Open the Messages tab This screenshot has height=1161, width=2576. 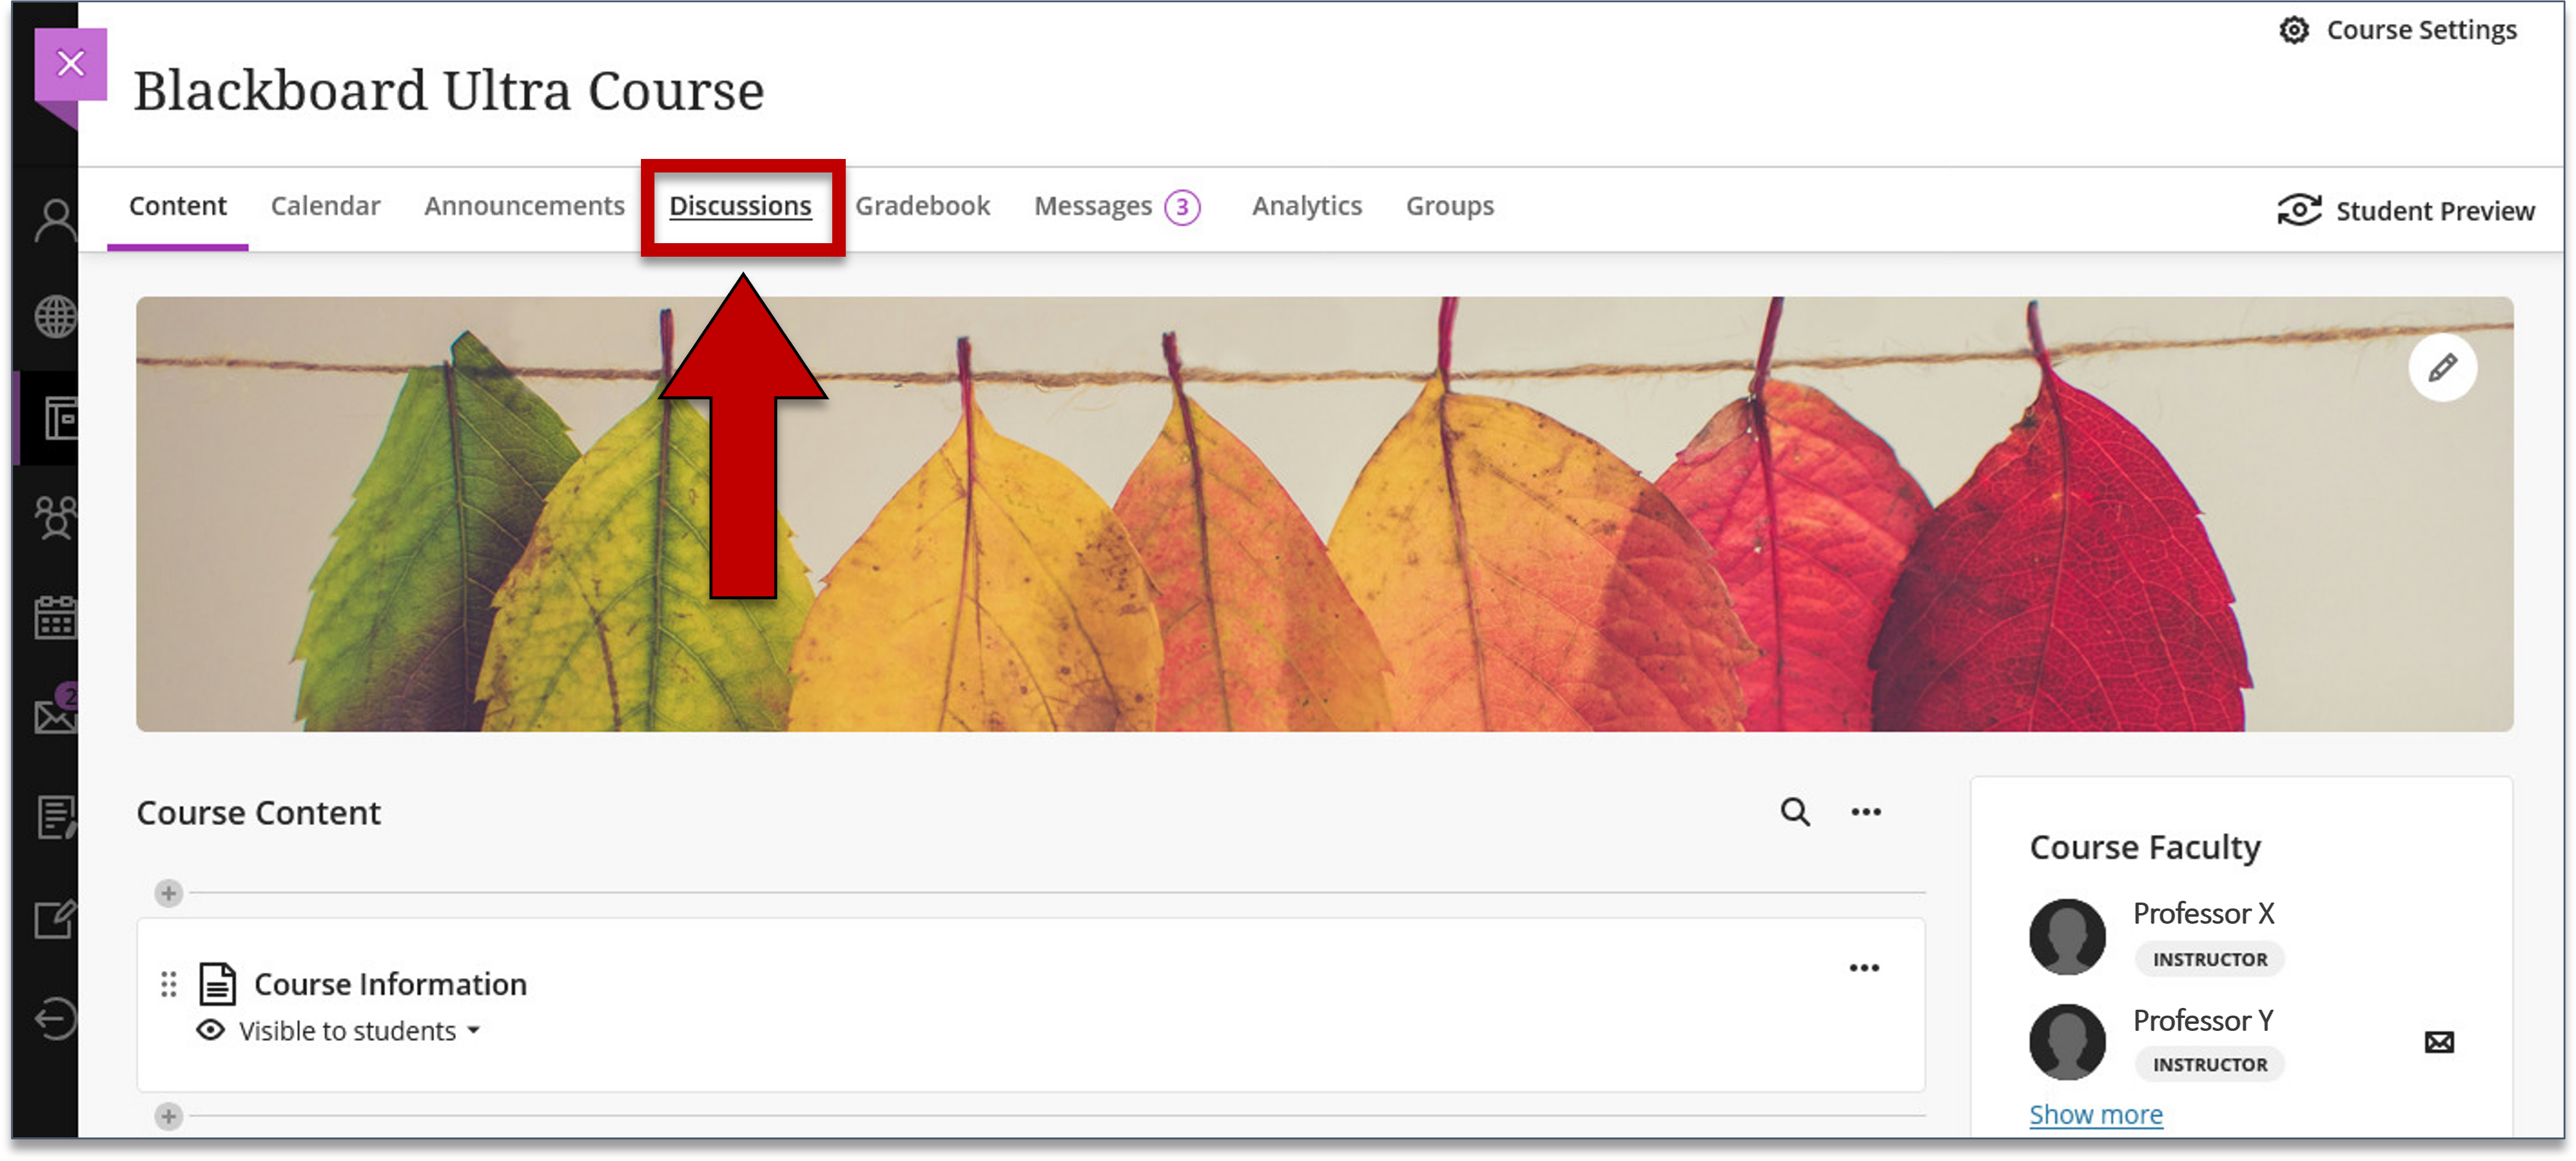pos(1092,206)
